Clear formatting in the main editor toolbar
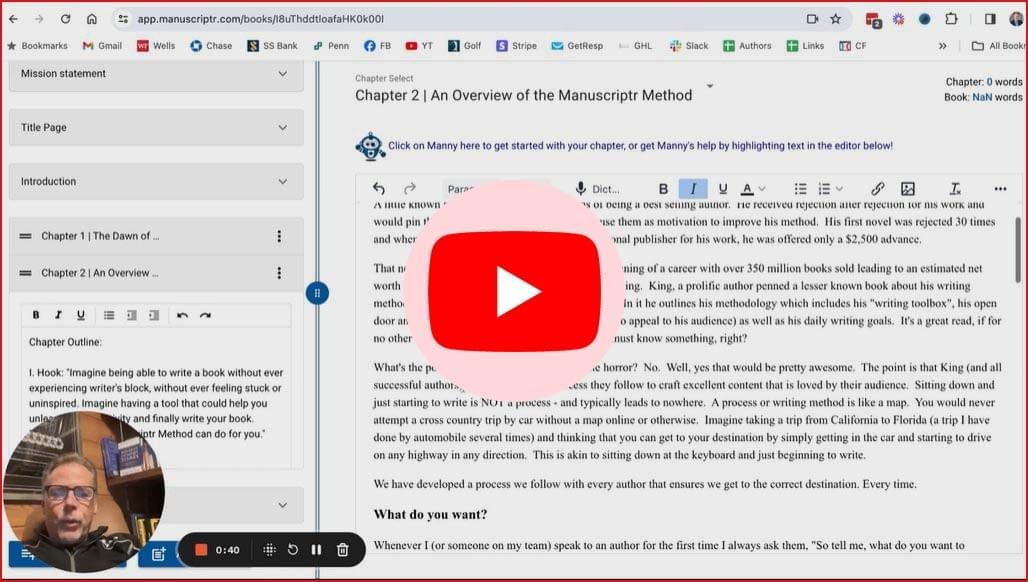The width and height of the screenshot is (1028, 582). point(955,189)
